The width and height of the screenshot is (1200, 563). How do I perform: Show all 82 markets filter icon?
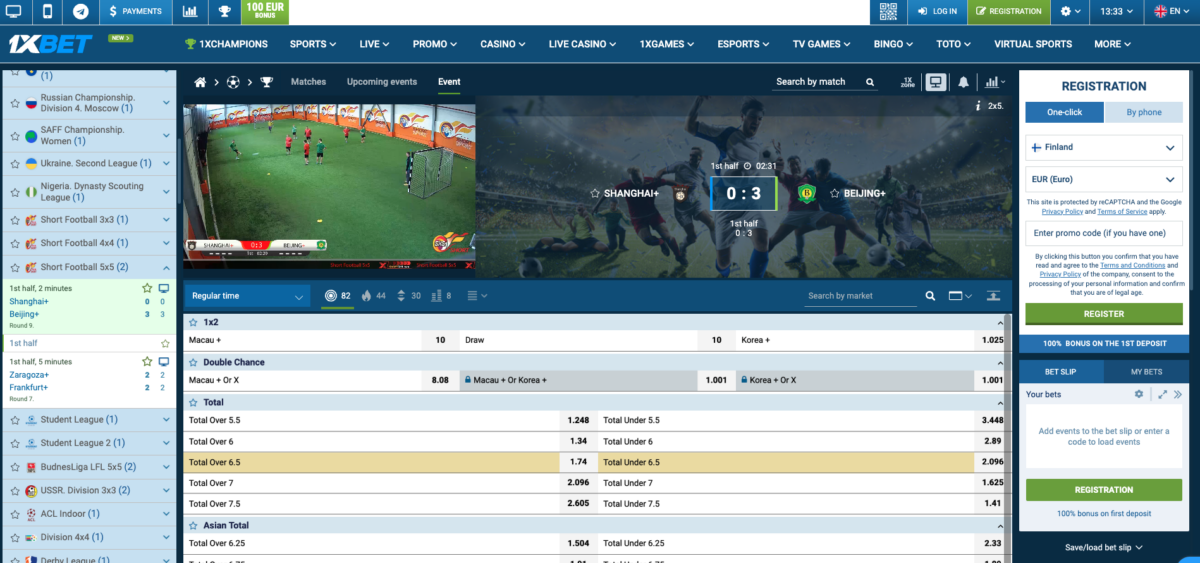click(x=338, y=296)
